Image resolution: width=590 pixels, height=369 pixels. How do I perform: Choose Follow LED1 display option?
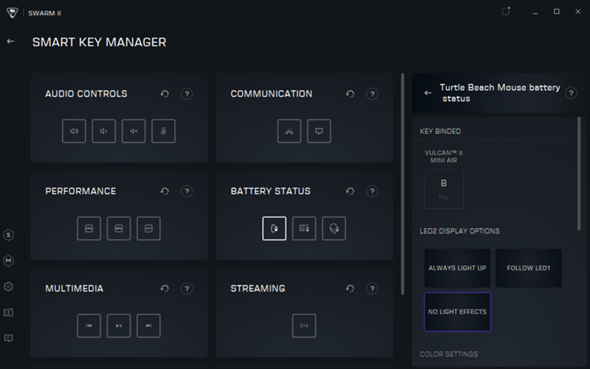(x=528, y=268)
